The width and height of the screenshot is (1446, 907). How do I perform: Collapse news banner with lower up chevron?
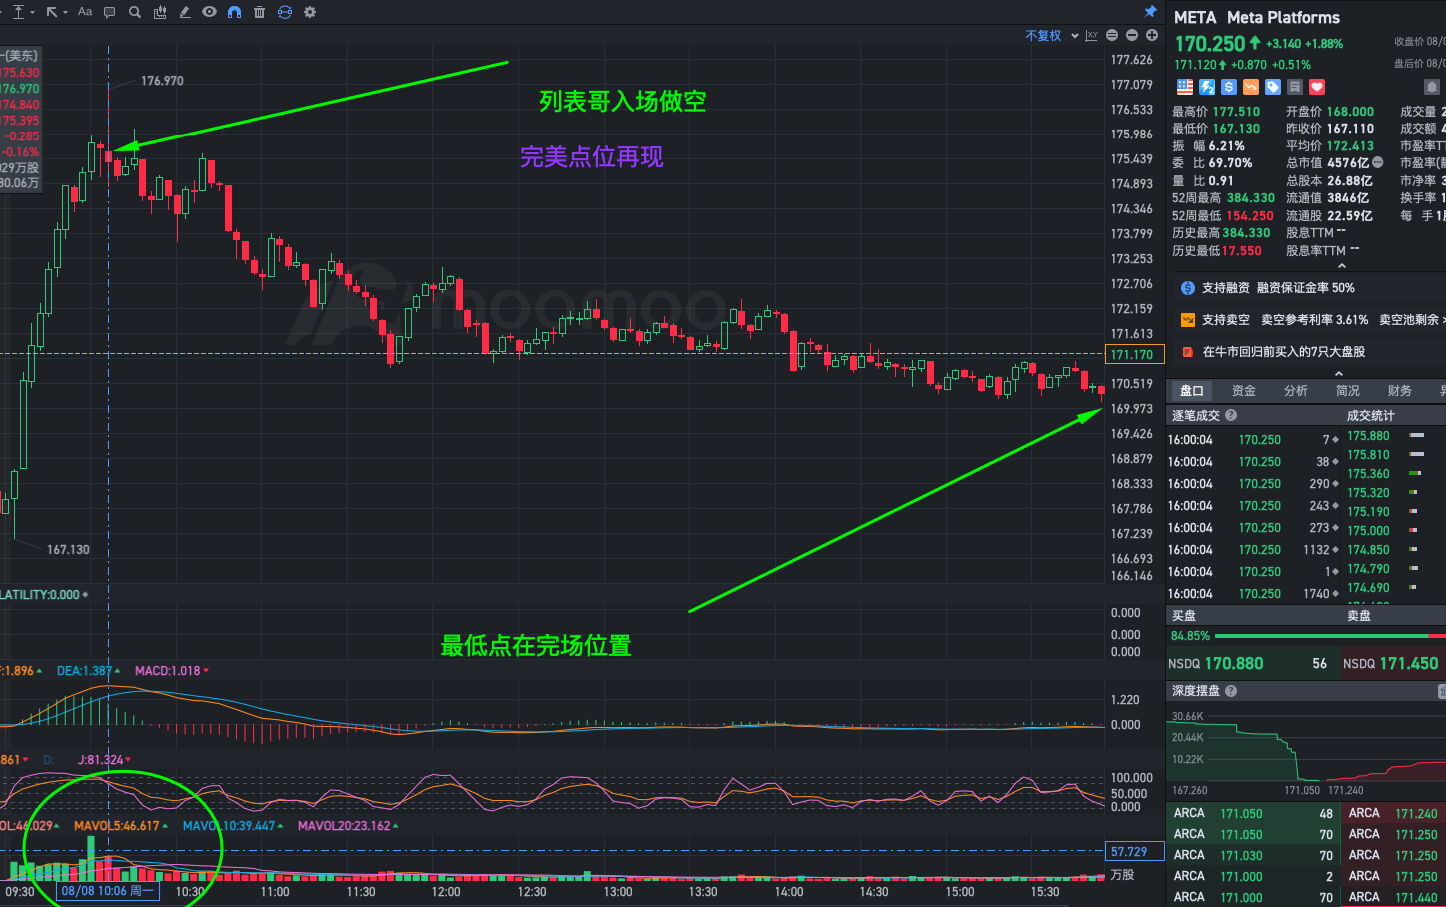point(1339,373)
